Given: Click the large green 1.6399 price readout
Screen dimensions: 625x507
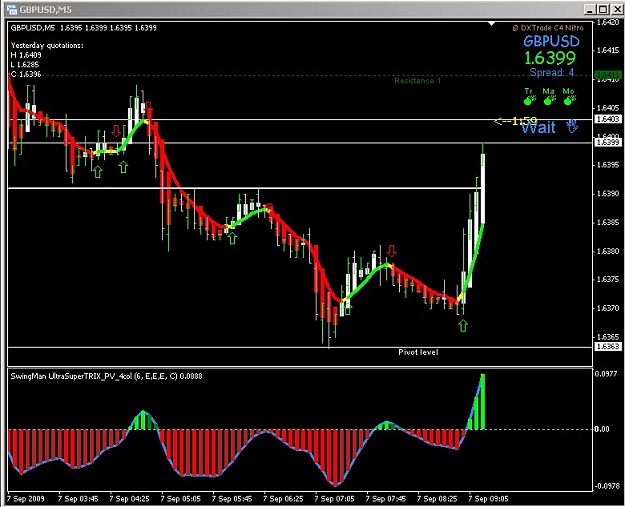Looking at the screenshot, I should point(550,58).
